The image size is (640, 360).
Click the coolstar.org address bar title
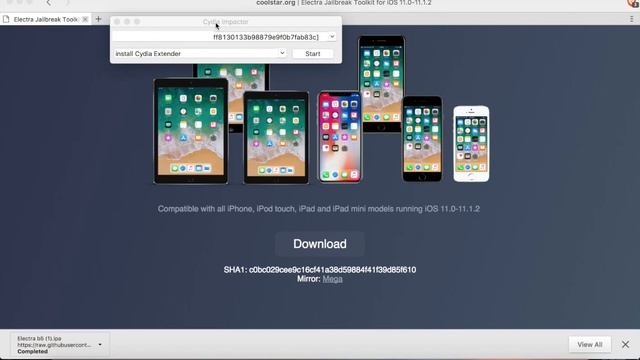[x=344, y=3]
